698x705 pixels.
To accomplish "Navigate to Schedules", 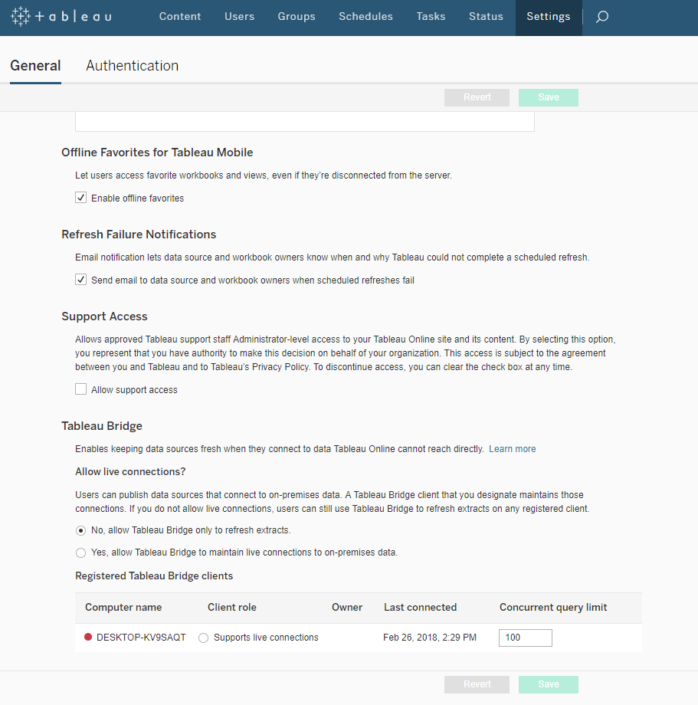I will click(366, 17).
